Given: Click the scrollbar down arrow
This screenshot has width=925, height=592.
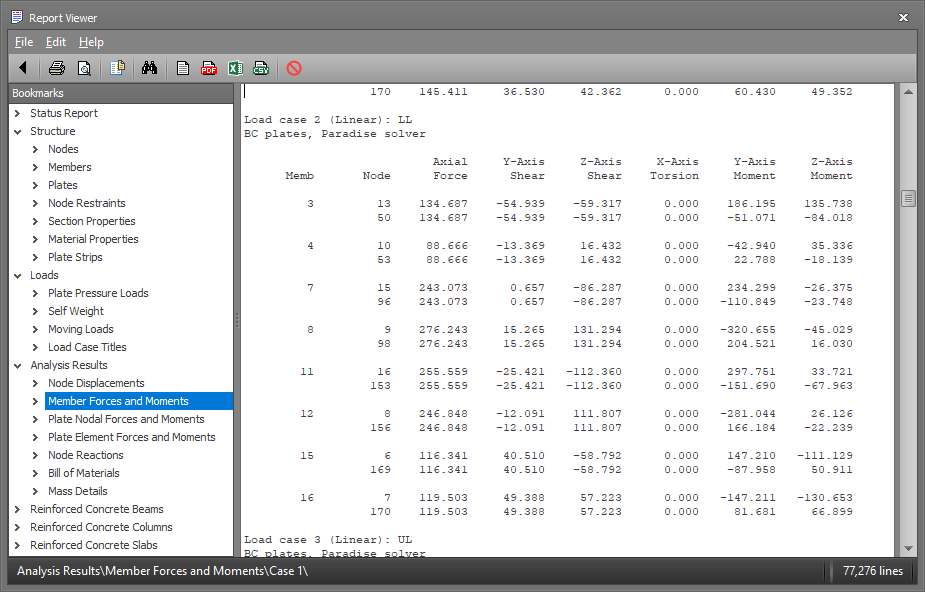Looking at the screenshot, I should 908,549.
